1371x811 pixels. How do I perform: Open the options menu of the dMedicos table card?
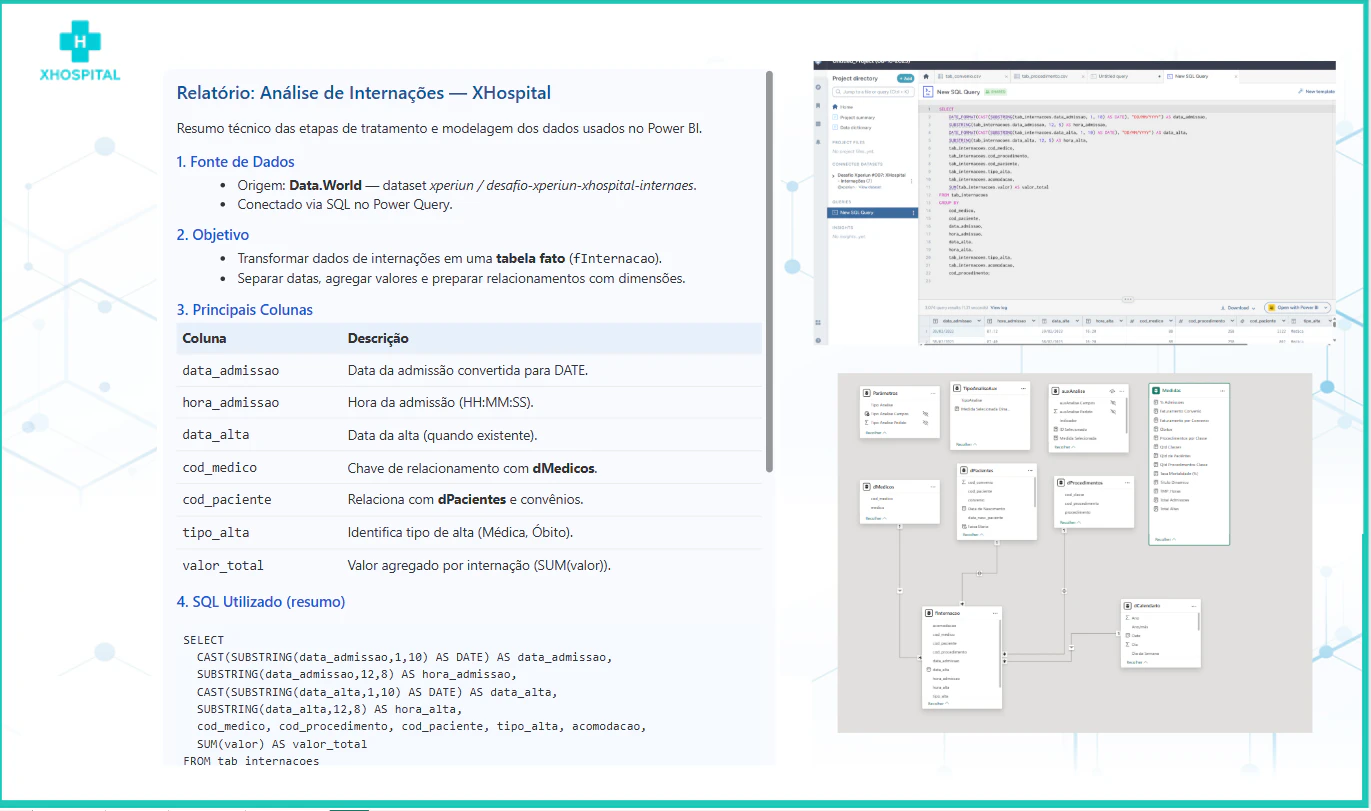tap(933, 487)
